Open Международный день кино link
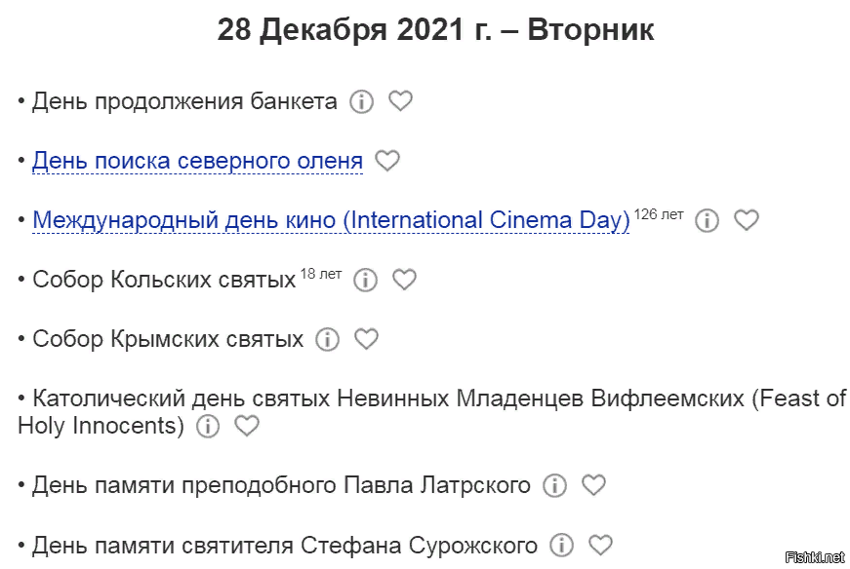This screenshot has width=850, height=569. point(331,220)
